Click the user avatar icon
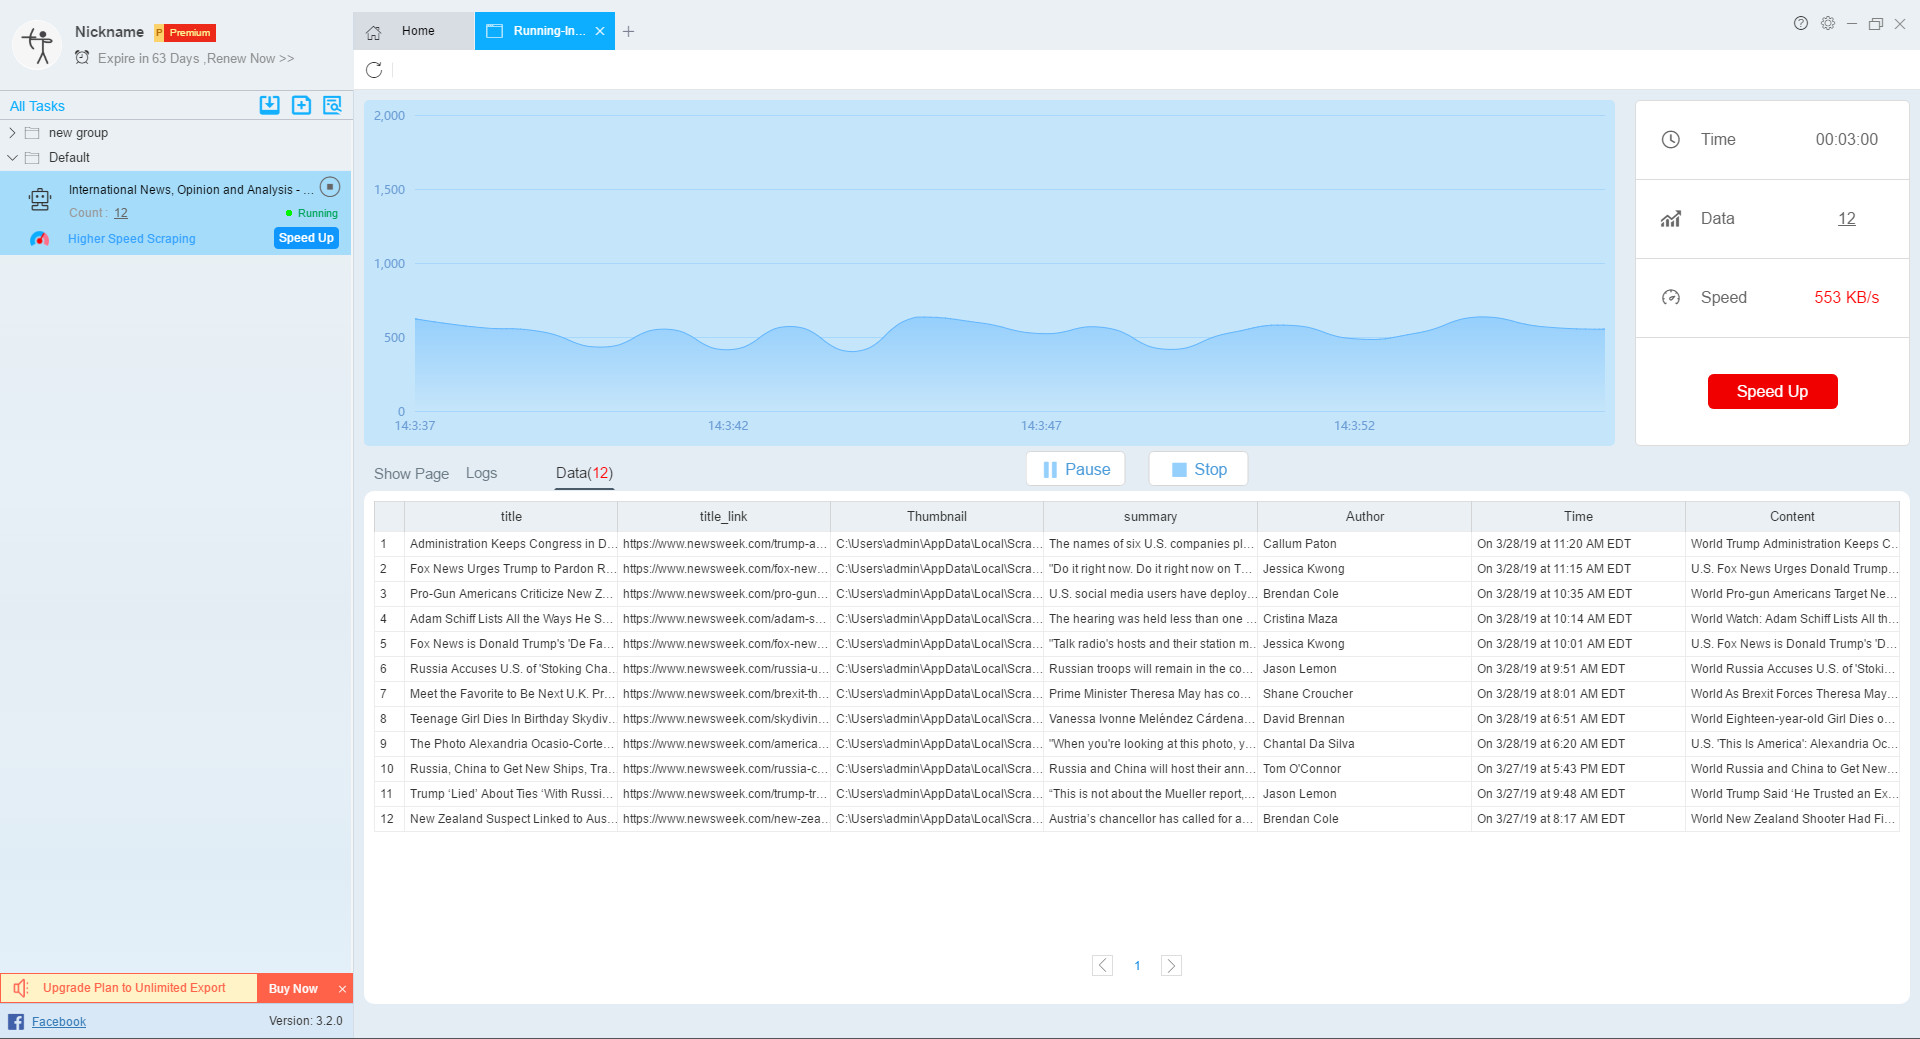Image resolution: width=1920 pixels, height=1039 pixels. coord(38,45)
